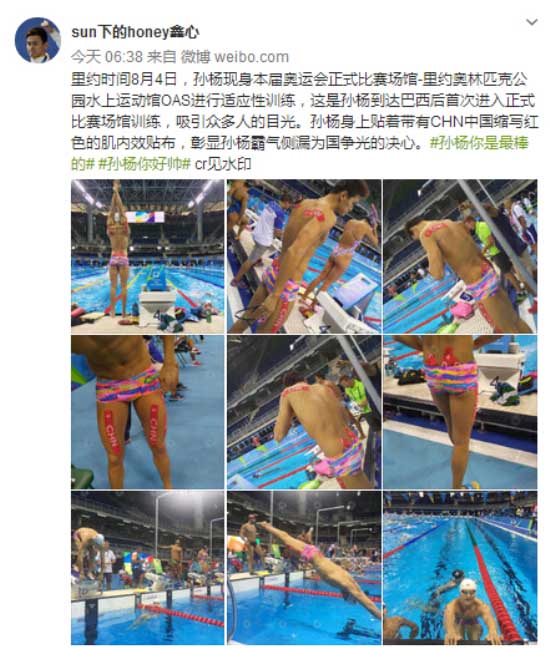Open the username sun下的honey鑫心 profile
550x649 pixels.
pos(135,32)
